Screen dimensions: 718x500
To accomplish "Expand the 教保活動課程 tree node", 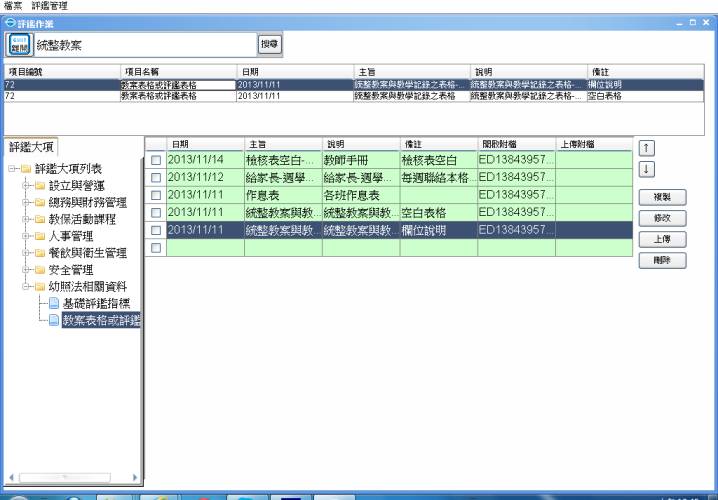I will pos(26,220).
